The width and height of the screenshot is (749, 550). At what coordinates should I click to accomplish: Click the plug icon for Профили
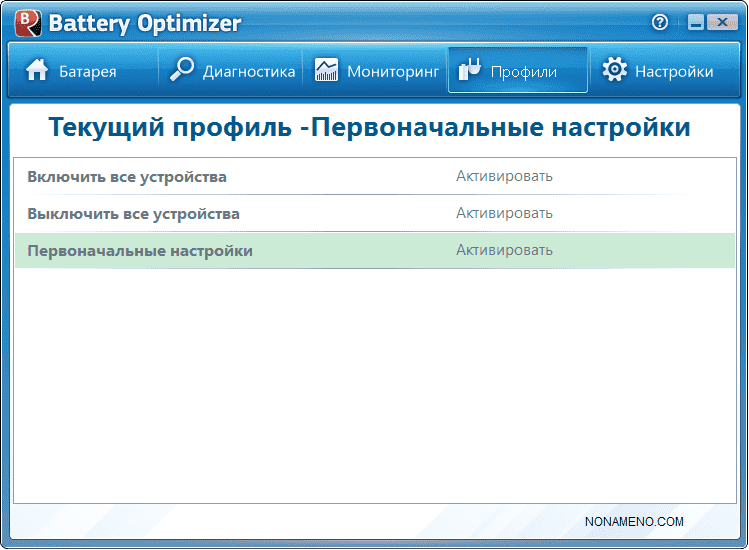click(x=469, y=70)
